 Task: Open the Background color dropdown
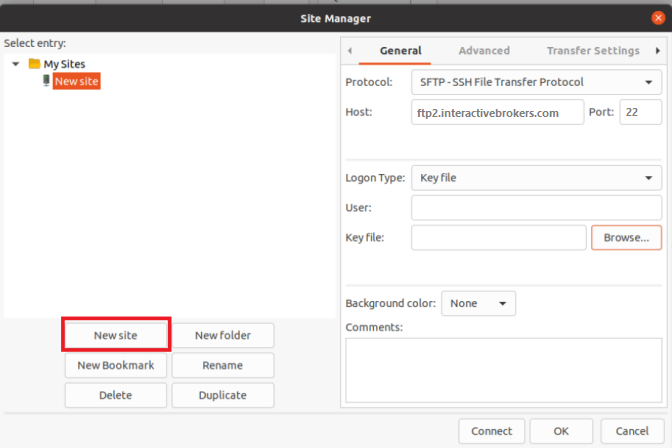click(478, 304)
